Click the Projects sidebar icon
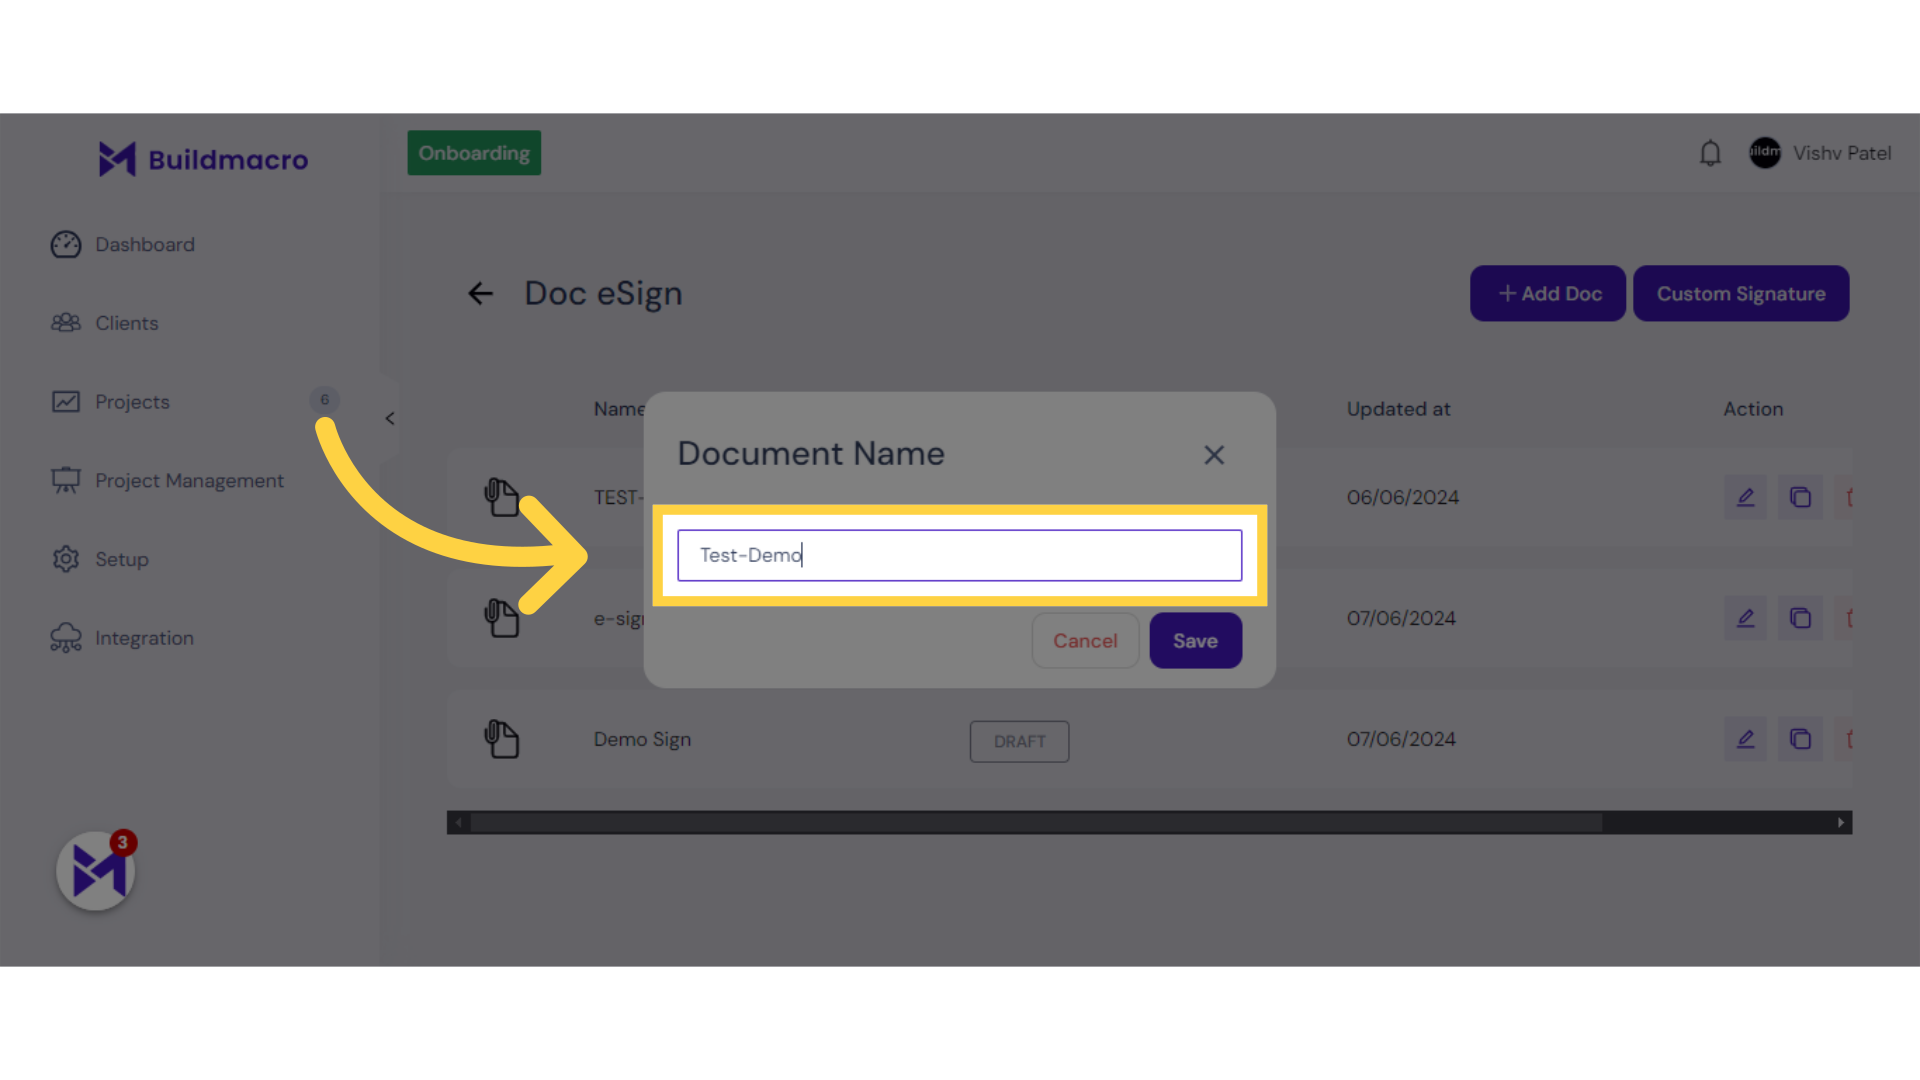Image resolution: width=1920 pixels, height=1080 pixels. 66,401
